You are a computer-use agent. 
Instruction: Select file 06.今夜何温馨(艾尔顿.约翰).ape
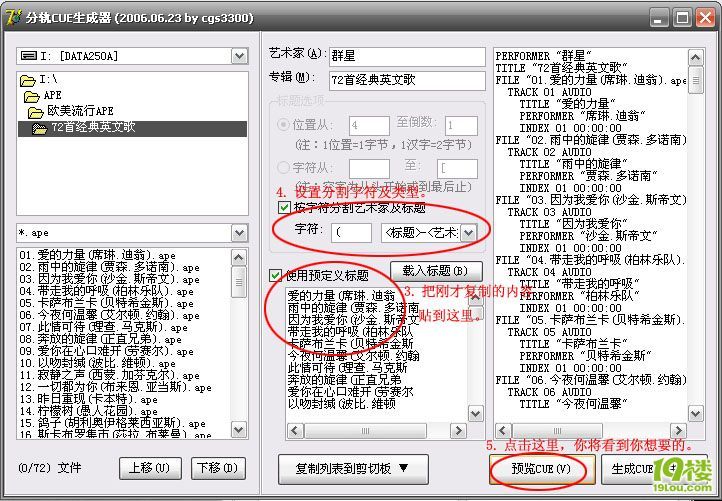pos(109,315)
